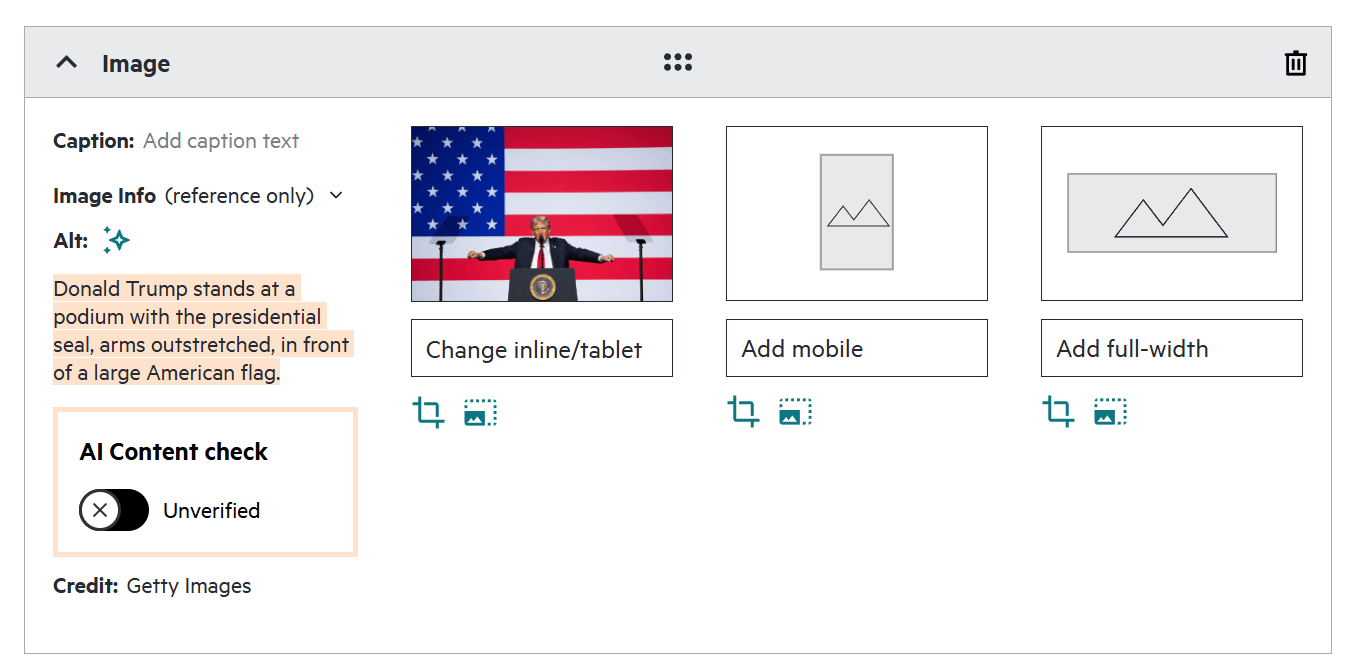Open the crop tool under mobile image

click(743, 411)
